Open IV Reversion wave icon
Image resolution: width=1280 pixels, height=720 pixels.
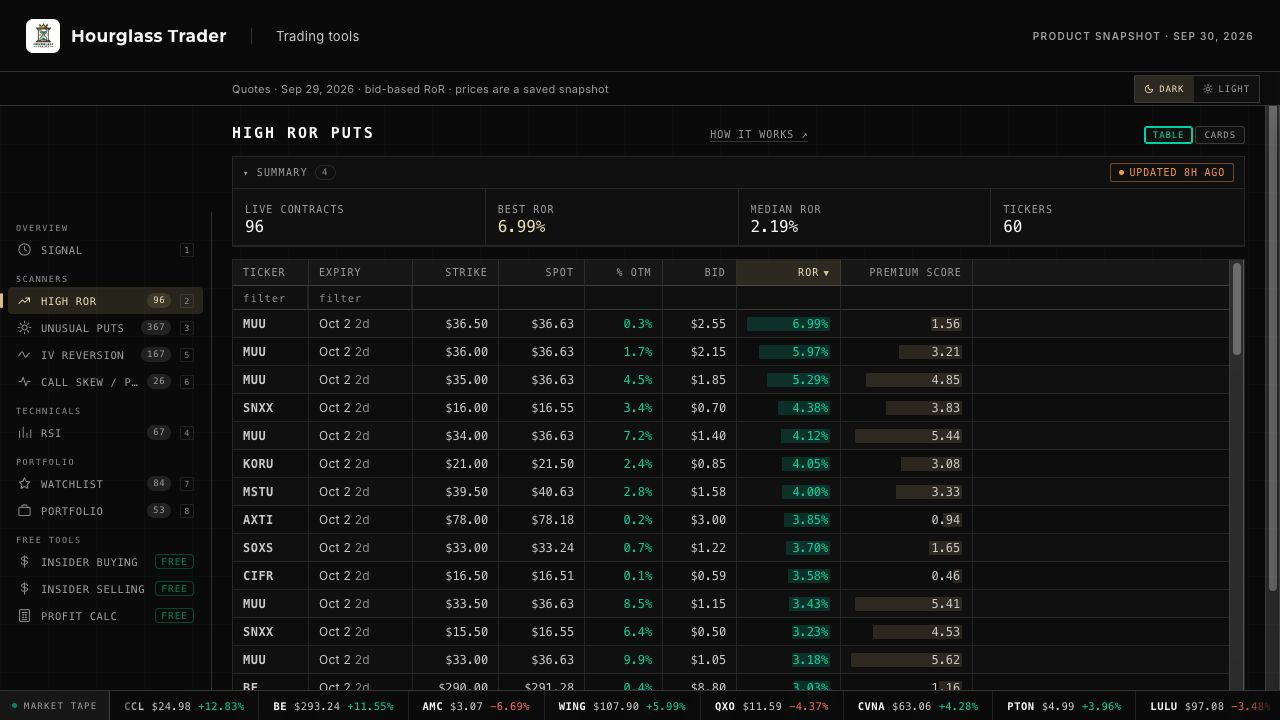pyautogui.click(x=24, y=355)
